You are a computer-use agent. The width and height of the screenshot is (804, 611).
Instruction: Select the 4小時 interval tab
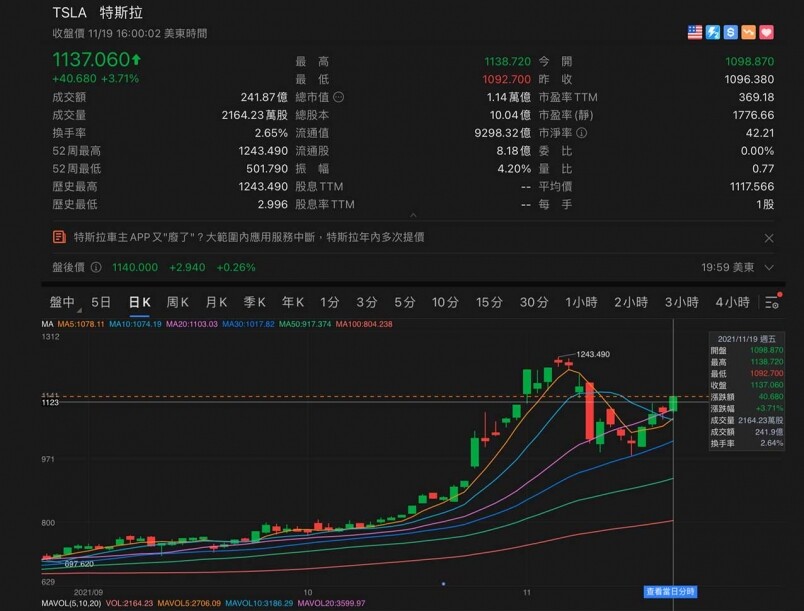point(732,302)
